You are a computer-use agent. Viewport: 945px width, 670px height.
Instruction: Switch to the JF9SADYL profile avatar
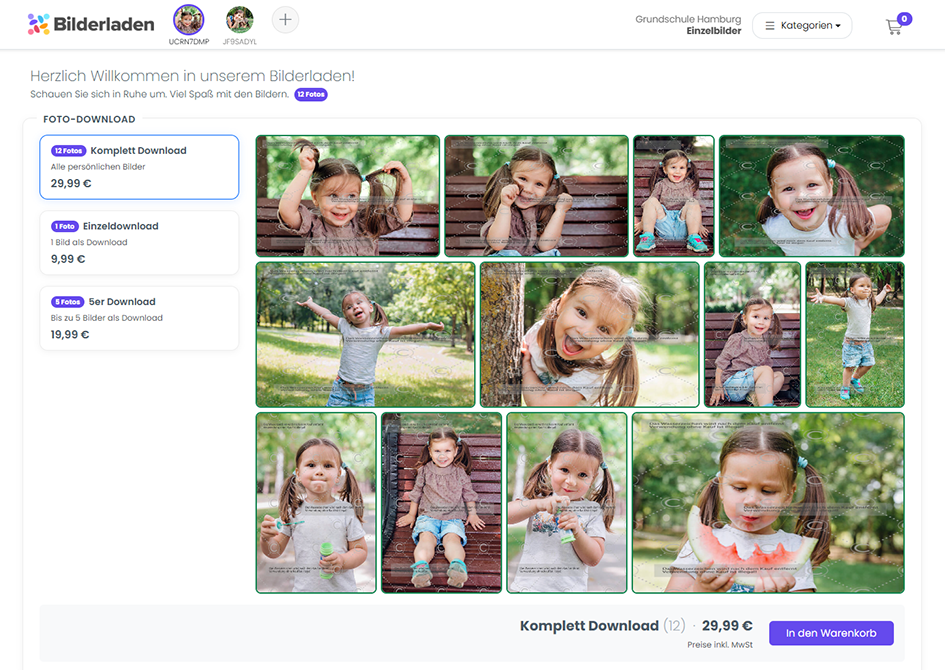[x=240, y=20]
